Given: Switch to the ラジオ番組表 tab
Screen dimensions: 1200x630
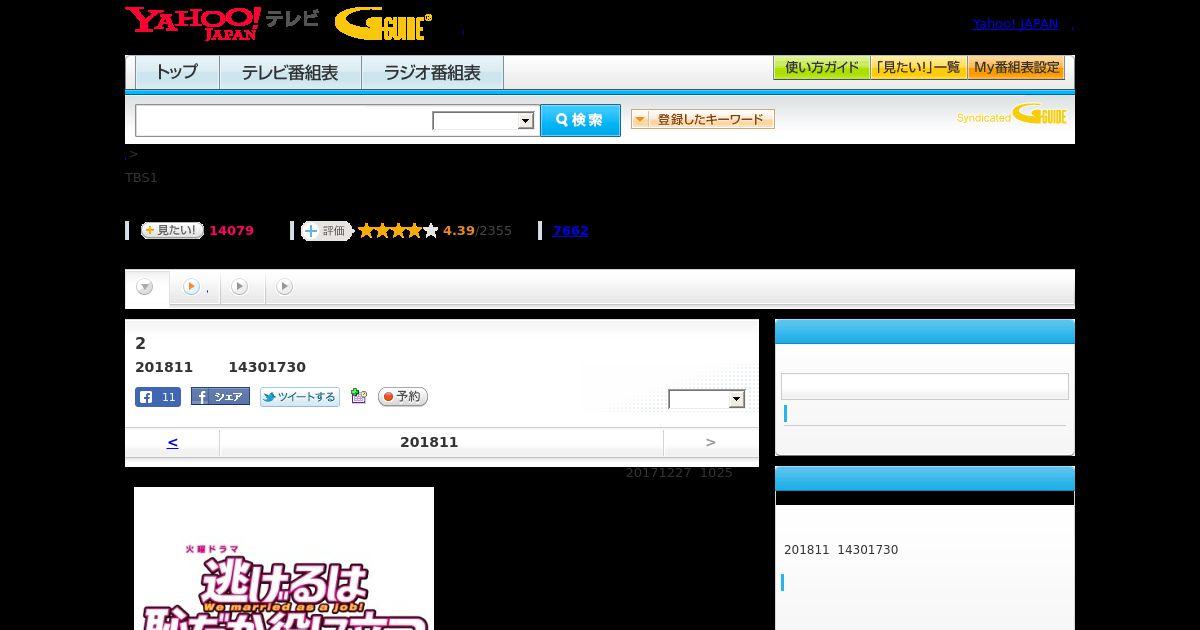Looking at the screenshot, I should [432, 72].
